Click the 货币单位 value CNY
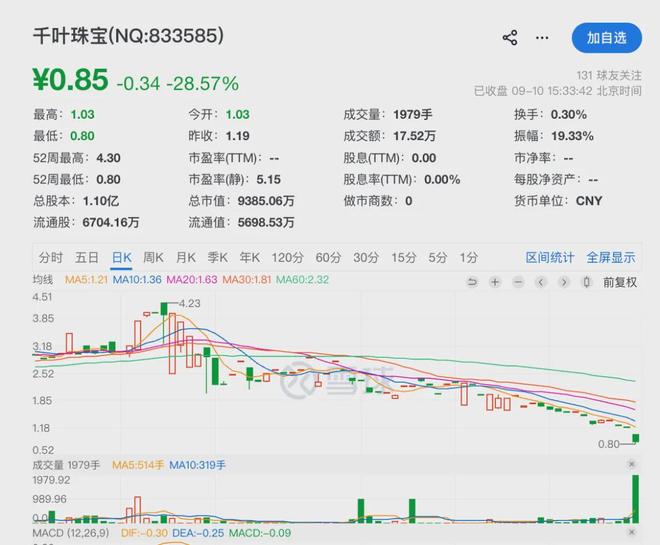660x545 pixels. pos(589,201)
